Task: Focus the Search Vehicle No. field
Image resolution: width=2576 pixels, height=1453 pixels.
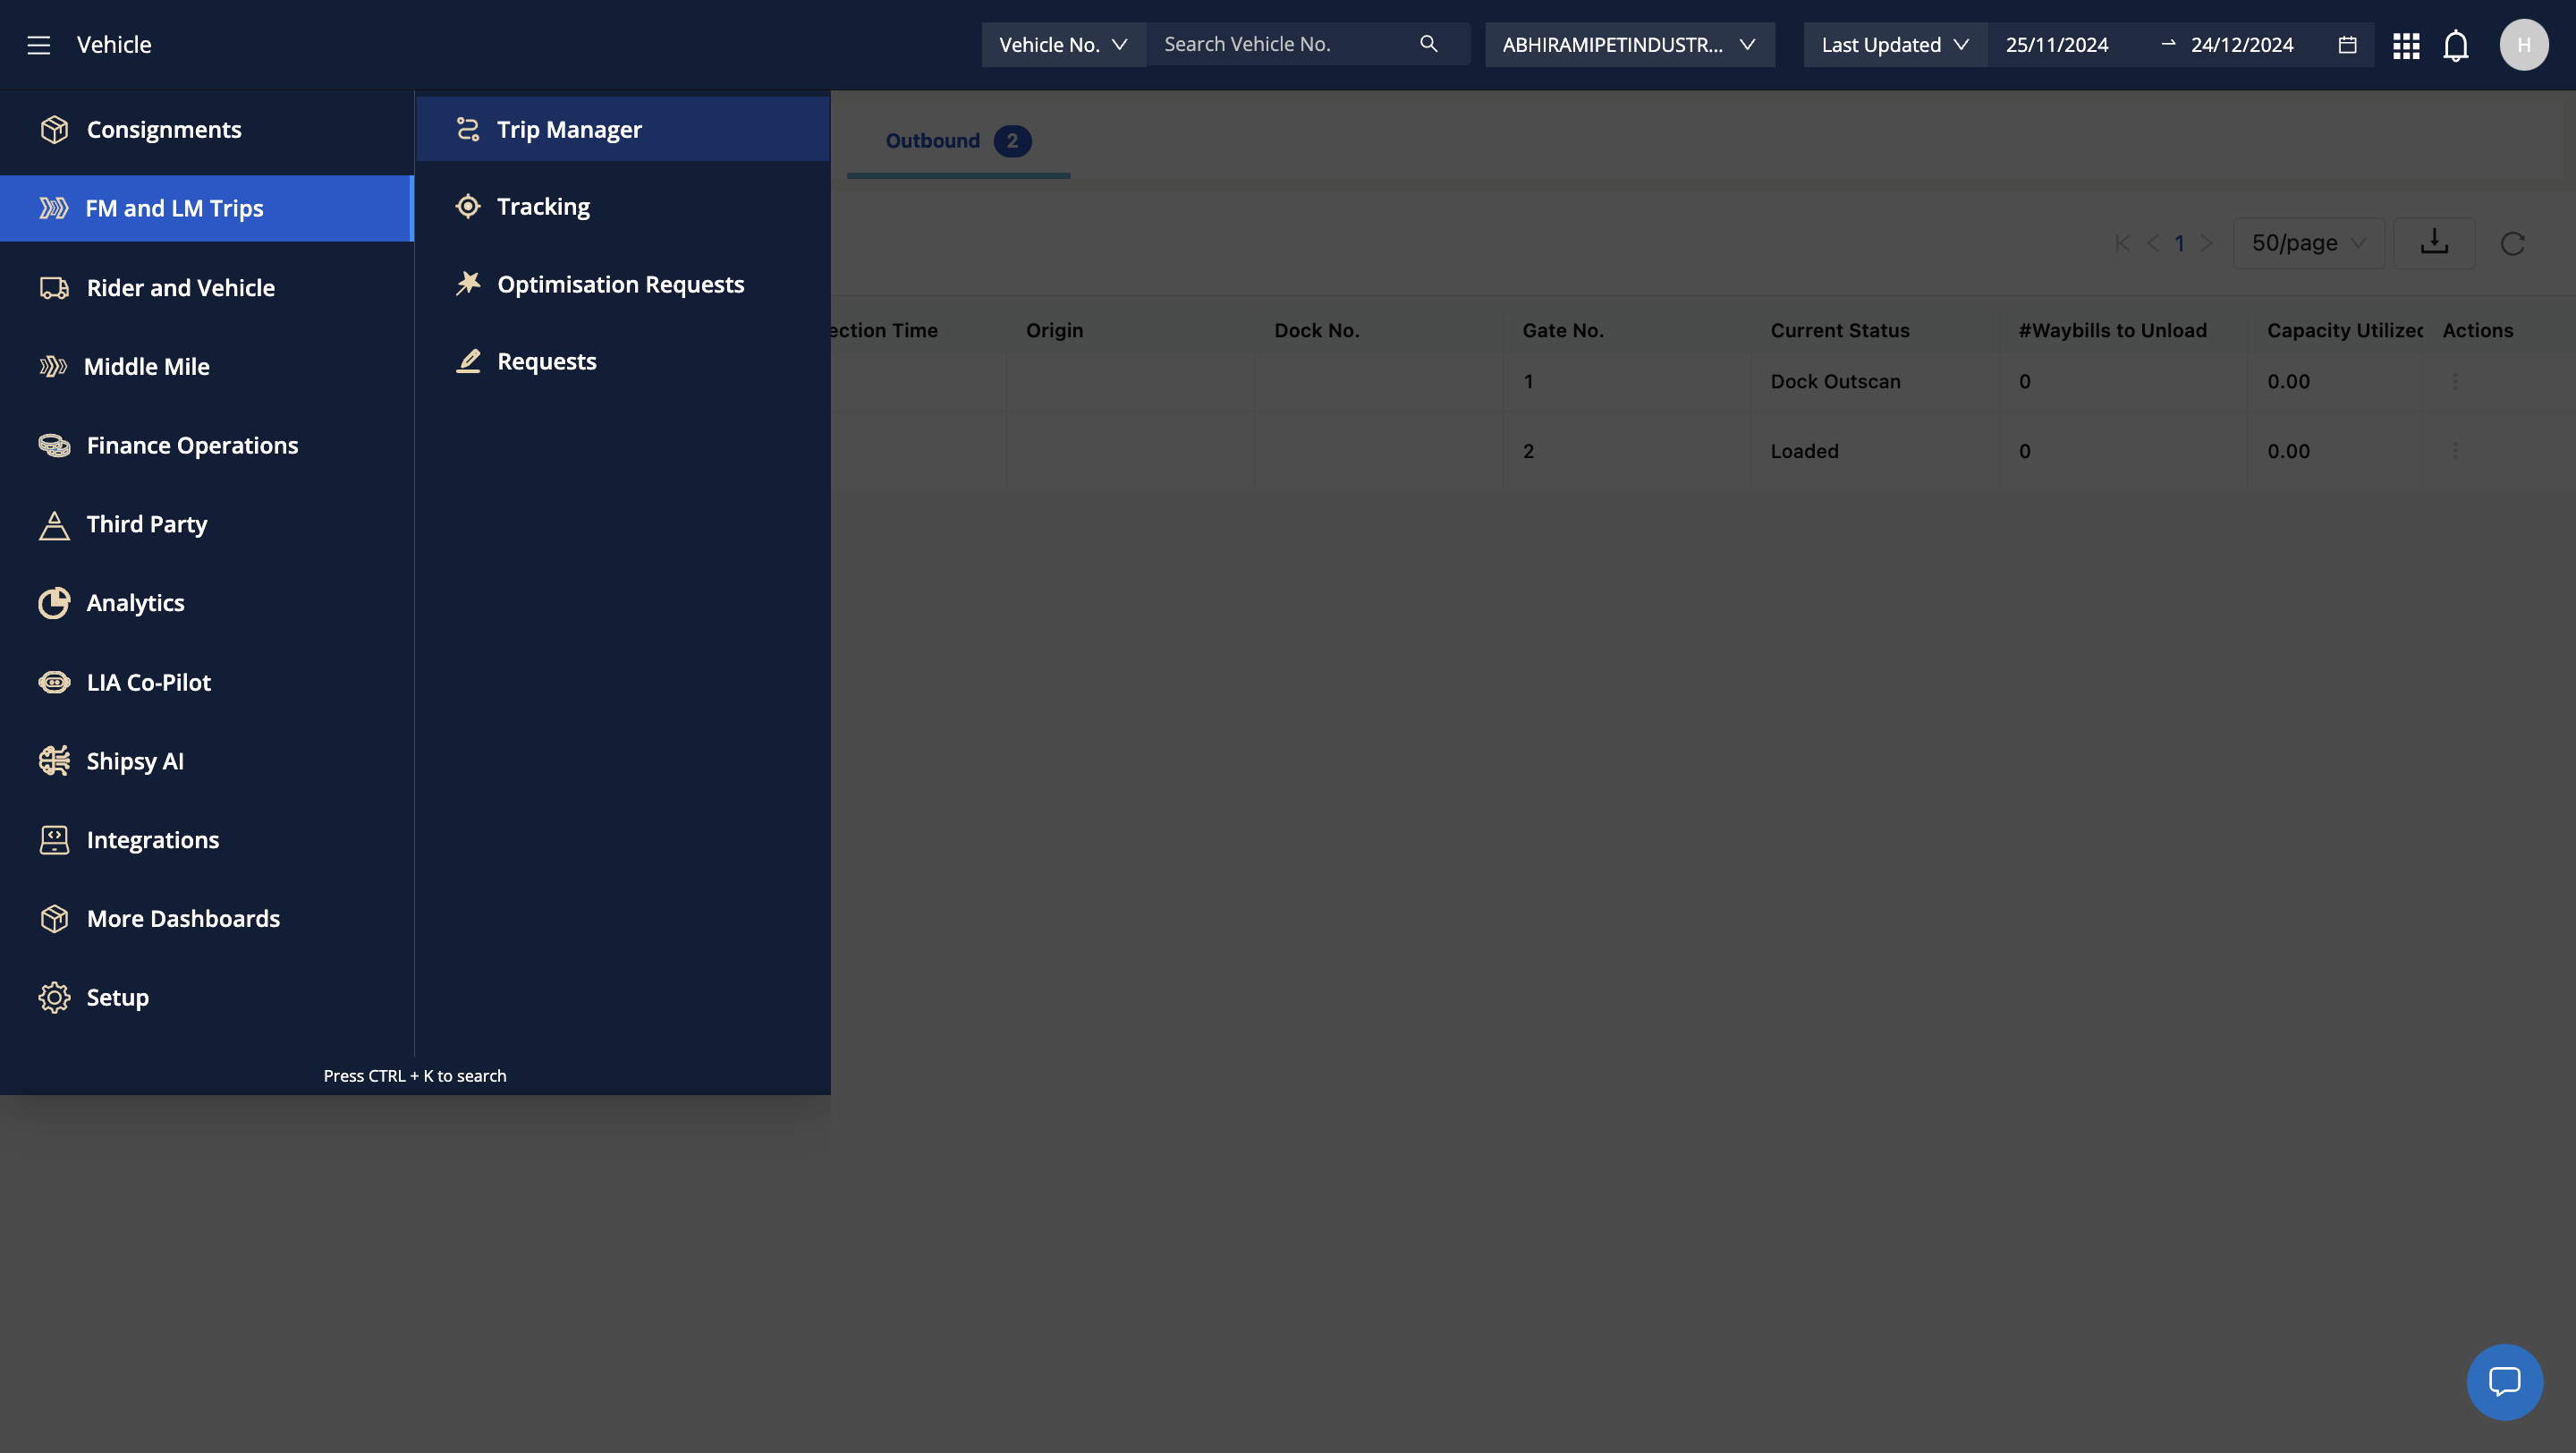Action: pyautogui.click(x=1285, y=44)
